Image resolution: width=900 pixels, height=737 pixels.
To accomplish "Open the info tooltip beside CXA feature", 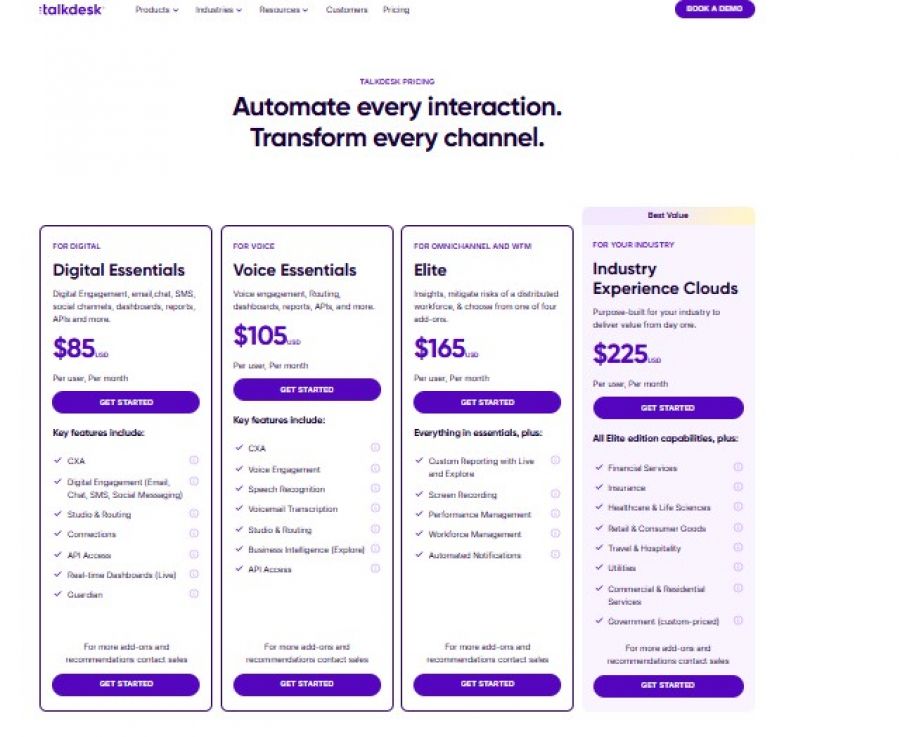I will coord(193,460).
